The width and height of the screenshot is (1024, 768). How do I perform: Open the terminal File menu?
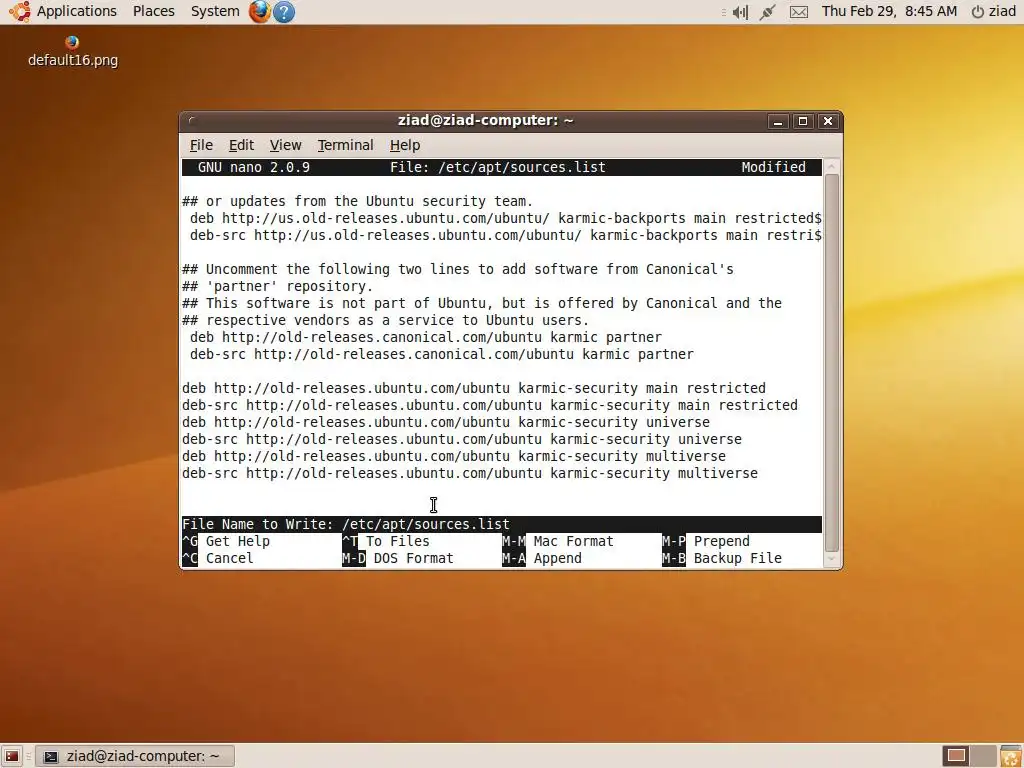click(x=201, y=145)
